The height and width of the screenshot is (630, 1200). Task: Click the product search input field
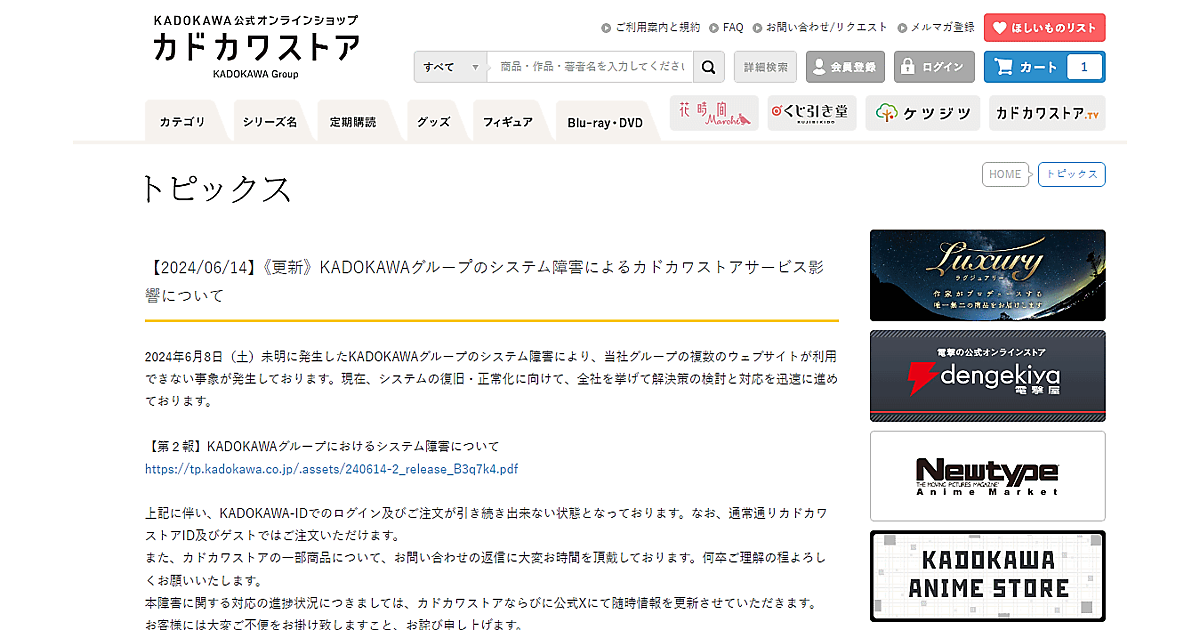pyautogui.click(x=592, y=67)
